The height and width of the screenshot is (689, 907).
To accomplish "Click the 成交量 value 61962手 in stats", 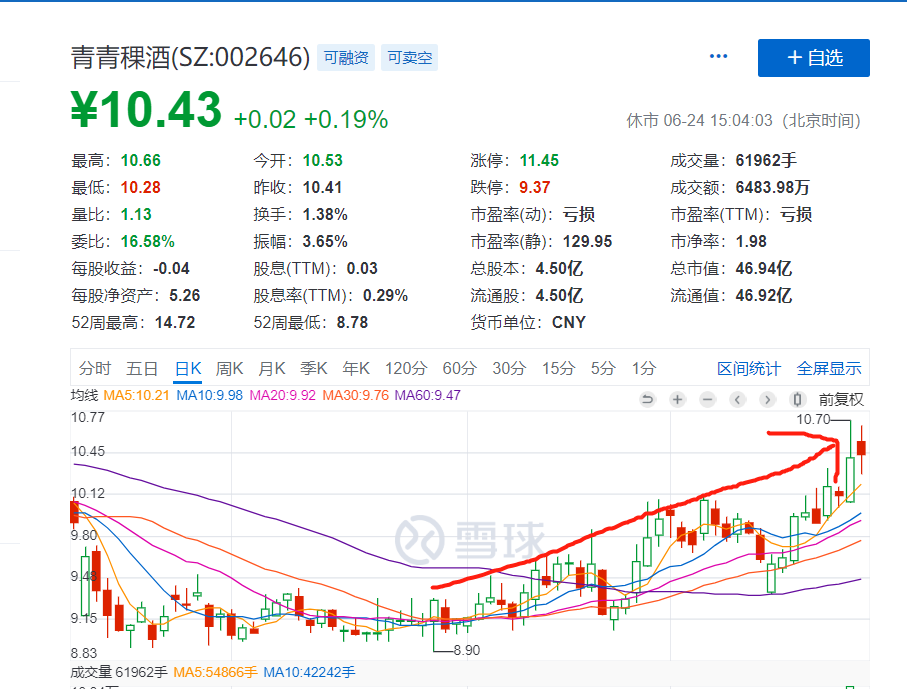I will tap(766, 160).
